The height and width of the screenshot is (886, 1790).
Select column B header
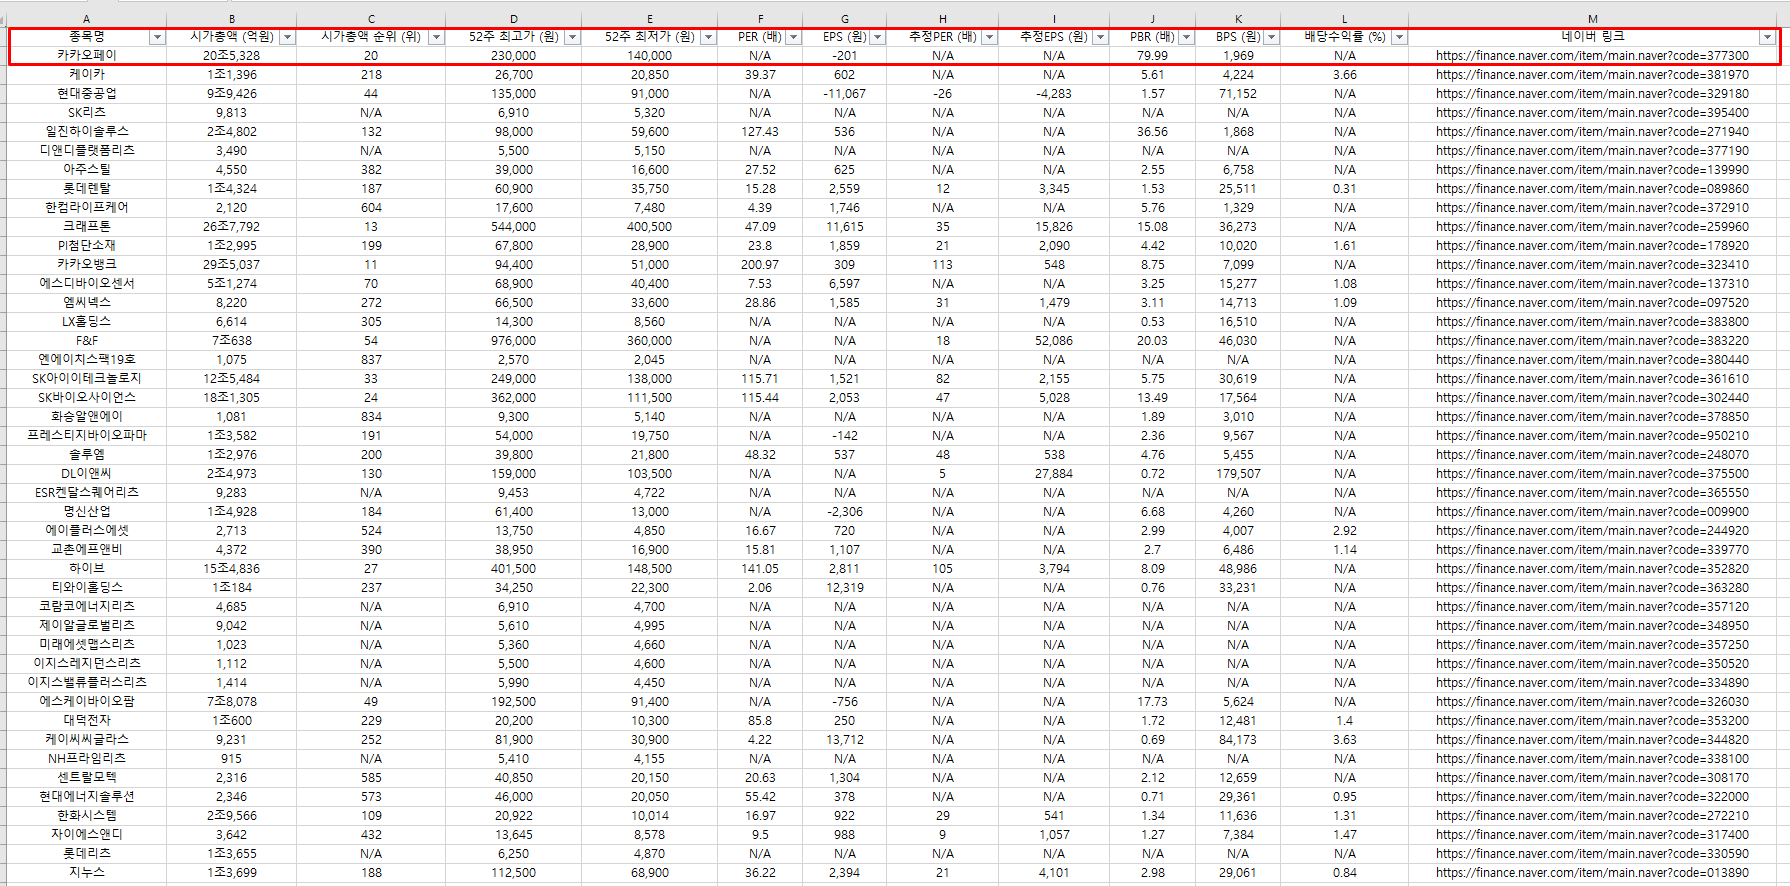coord(232,19)
